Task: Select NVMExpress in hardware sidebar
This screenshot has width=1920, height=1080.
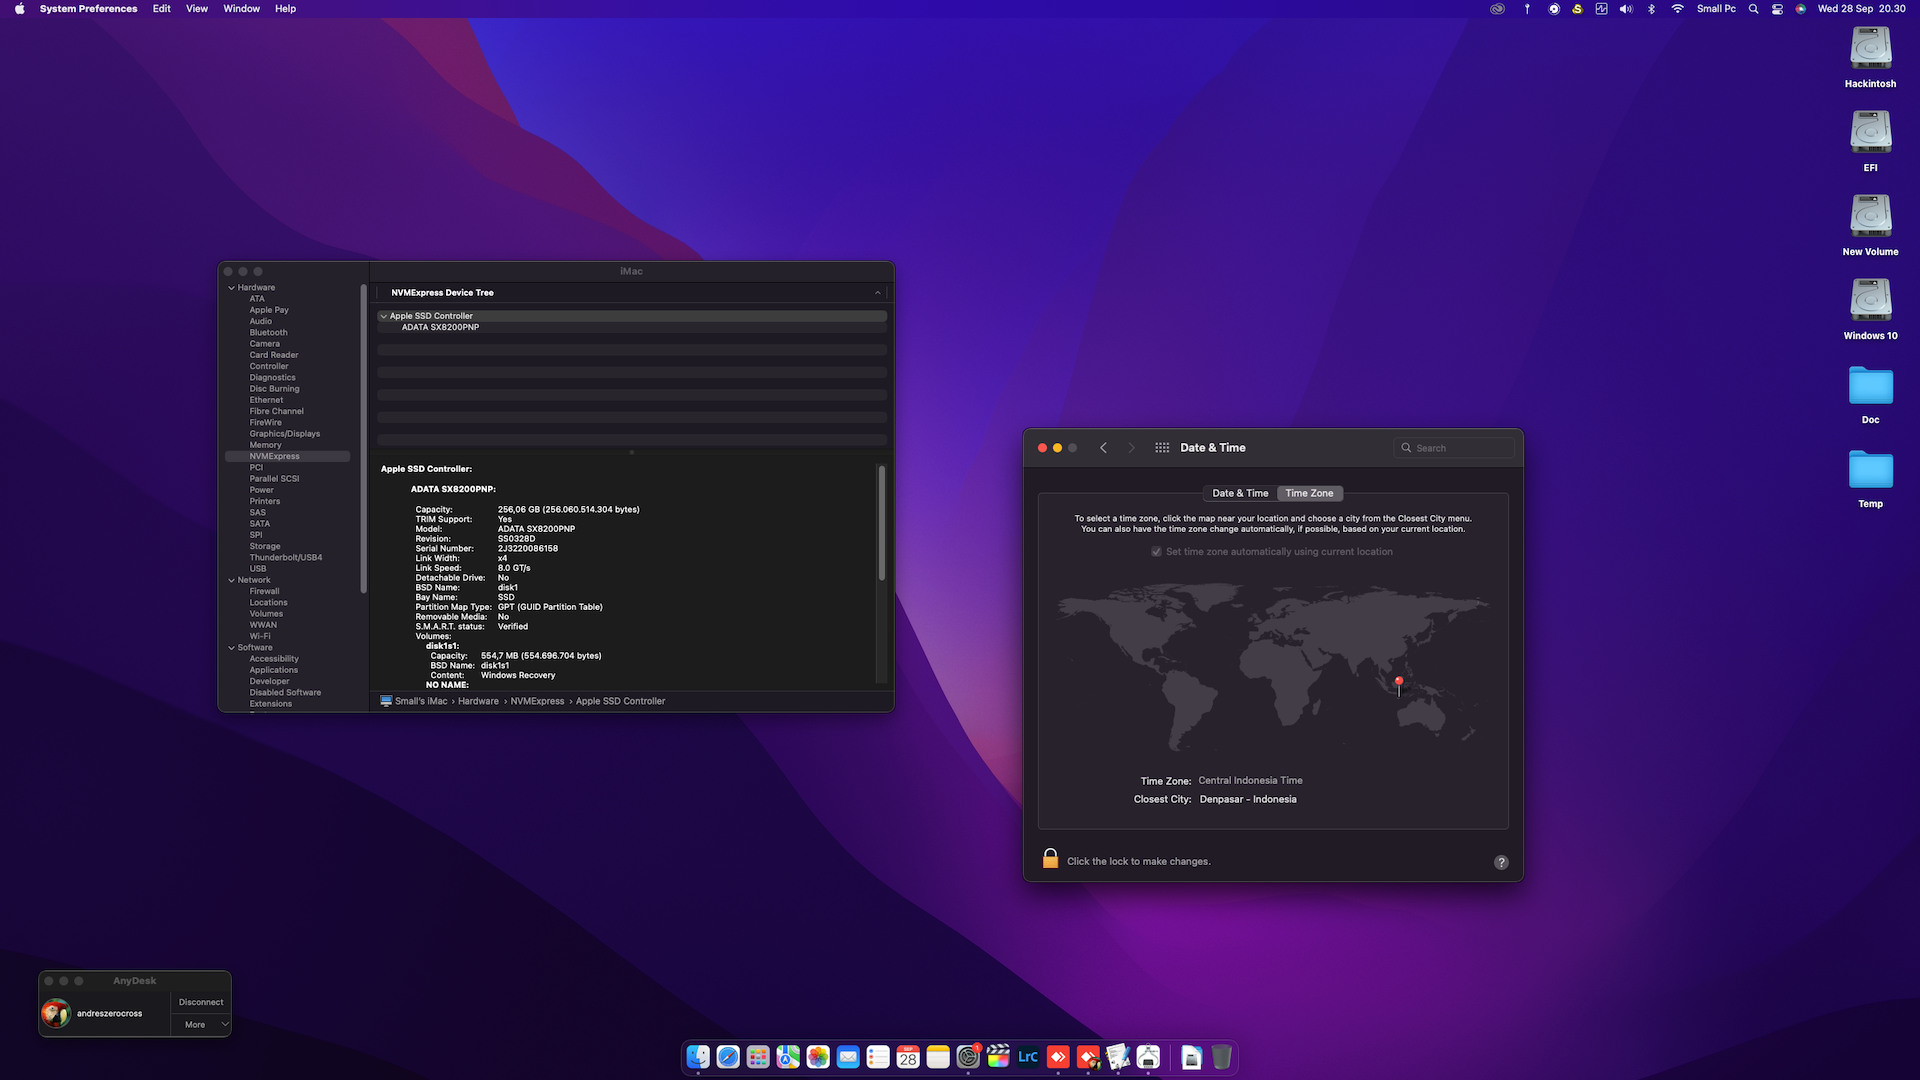Action: coord(288,457)
